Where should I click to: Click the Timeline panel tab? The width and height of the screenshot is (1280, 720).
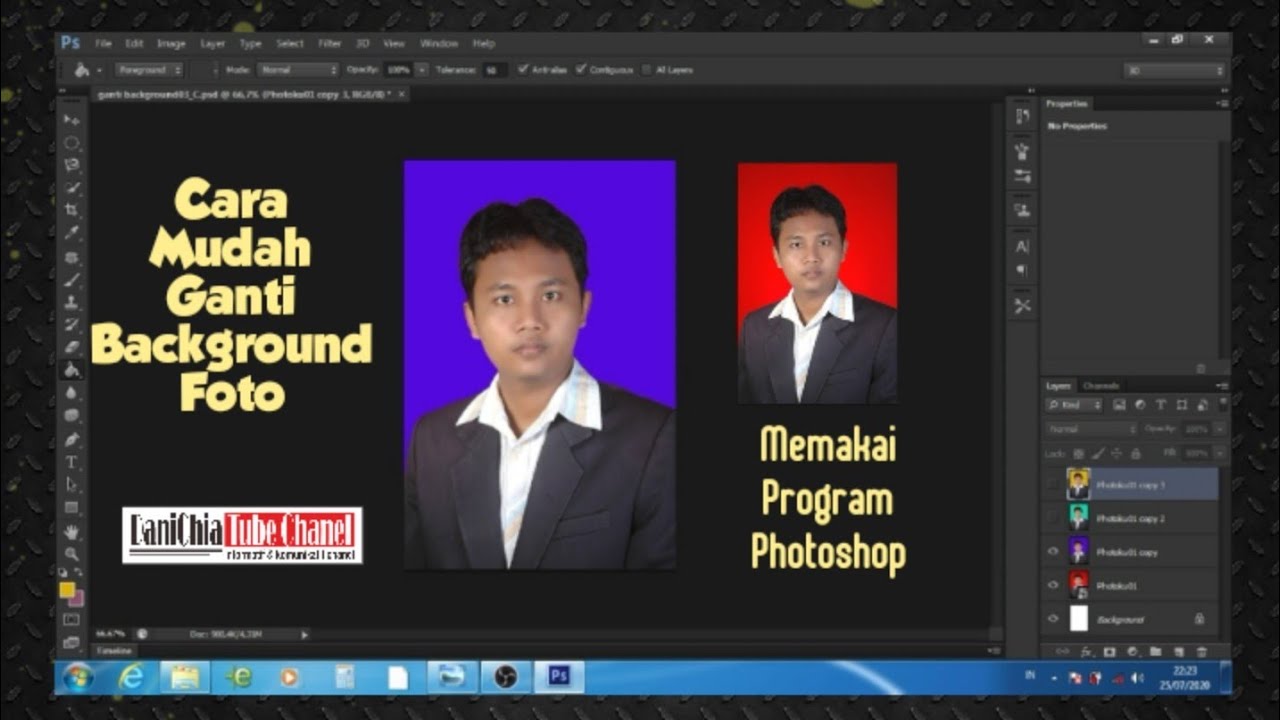[x=113, y=650]
